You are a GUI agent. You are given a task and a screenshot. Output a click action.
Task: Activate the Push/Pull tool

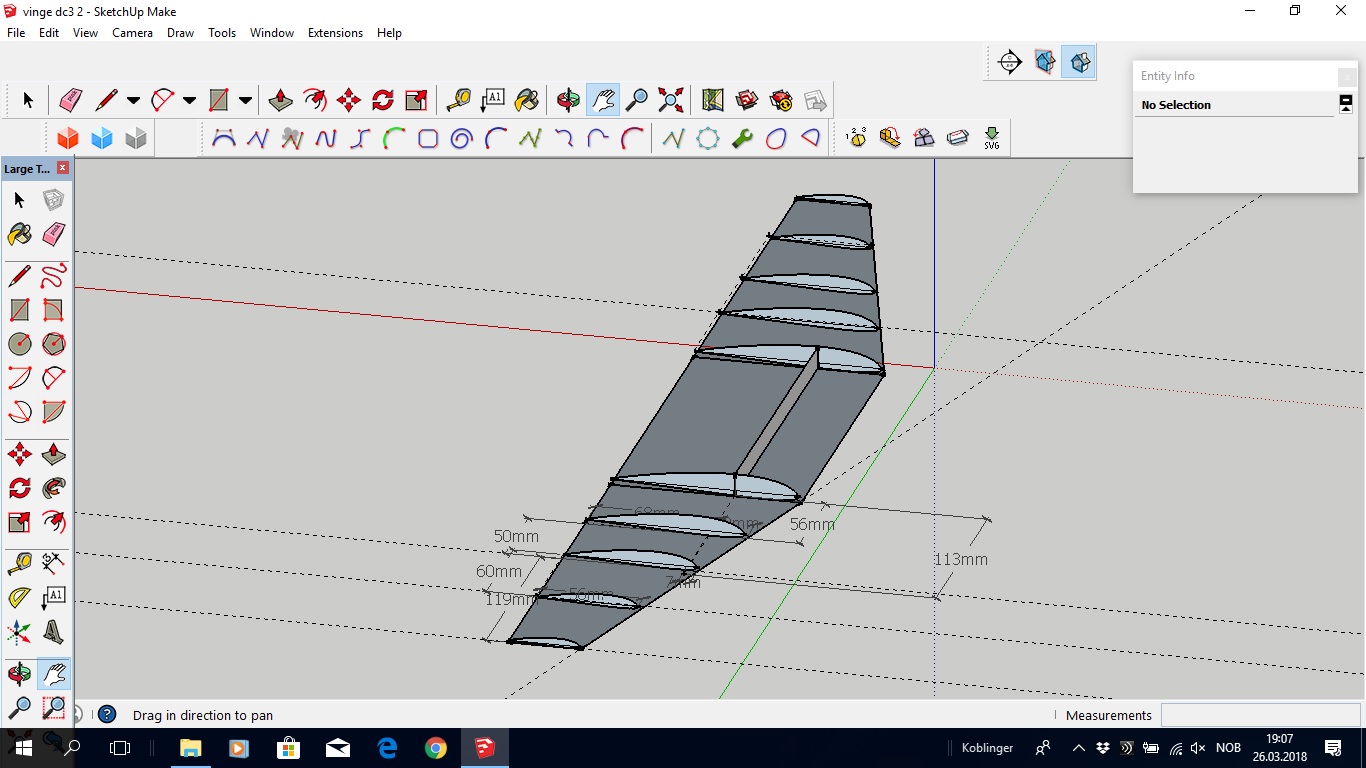(281, 100)
